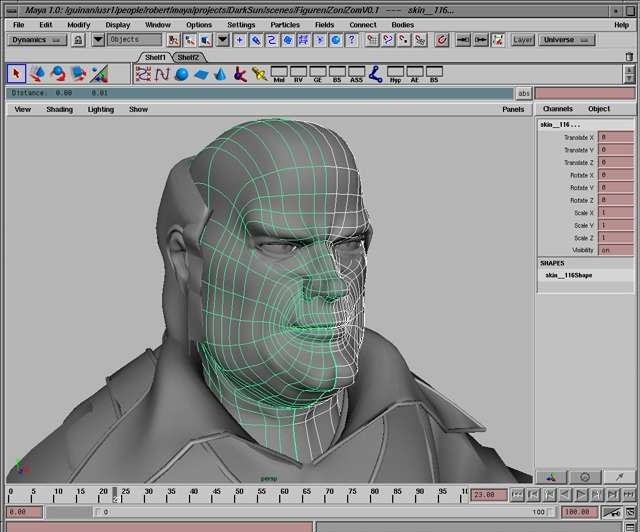Image resolution: width=640 pixels, height=532 pixels.
Task: Click the help question mark icon
Action: tap(351, 40)
